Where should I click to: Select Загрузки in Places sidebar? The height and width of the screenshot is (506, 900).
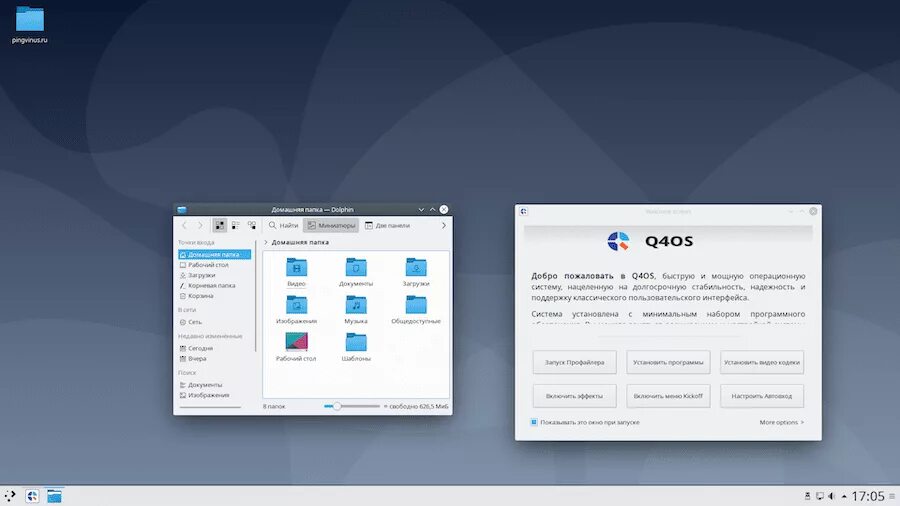(x=214, y=275)
